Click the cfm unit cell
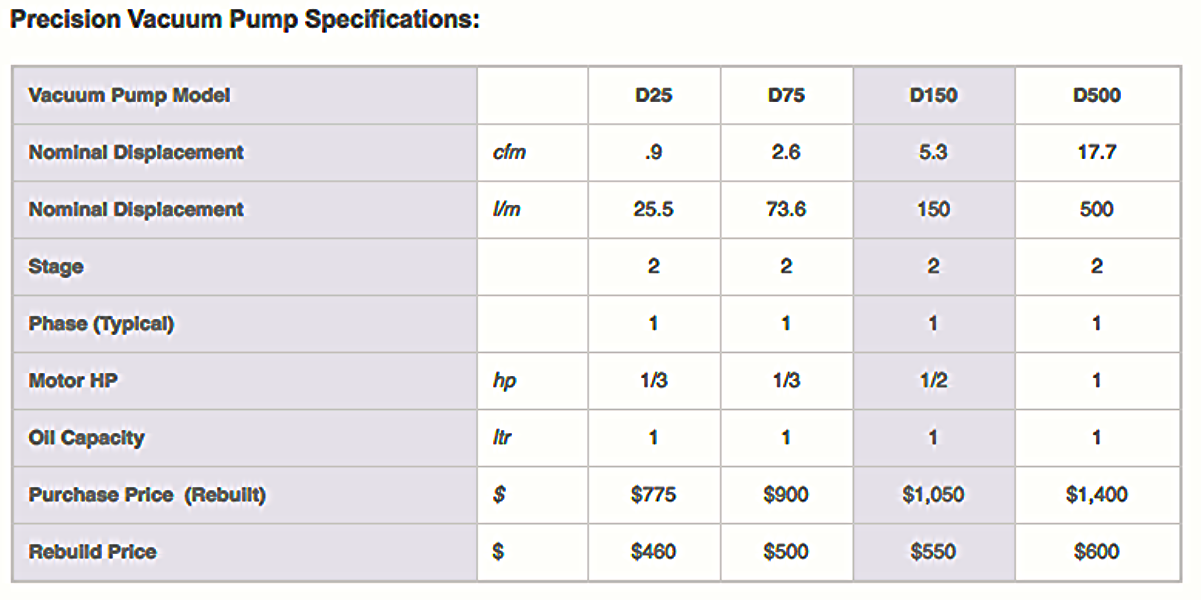 tap(510, 153)
